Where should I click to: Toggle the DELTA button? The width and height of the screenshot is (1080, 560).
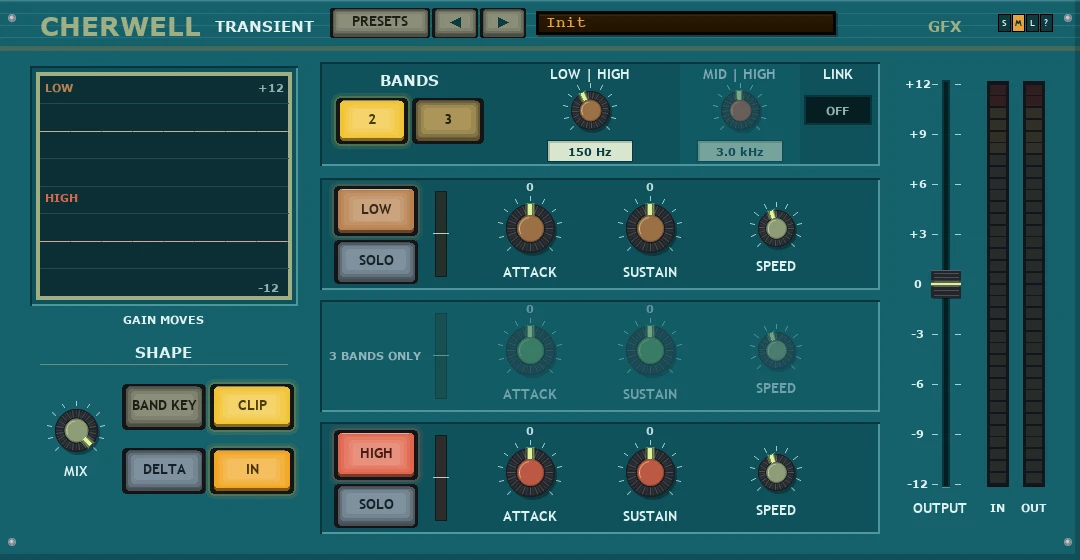(x=164, y=470)
